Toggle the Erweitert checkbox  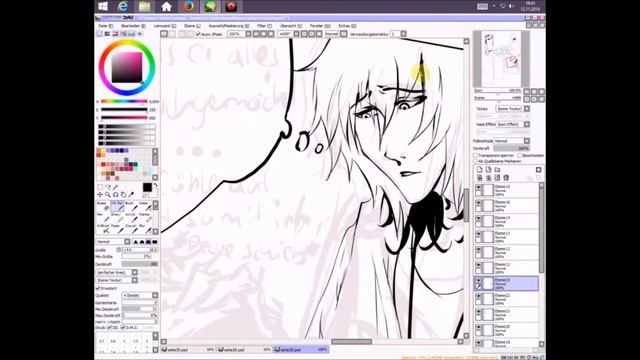(98, 288)
